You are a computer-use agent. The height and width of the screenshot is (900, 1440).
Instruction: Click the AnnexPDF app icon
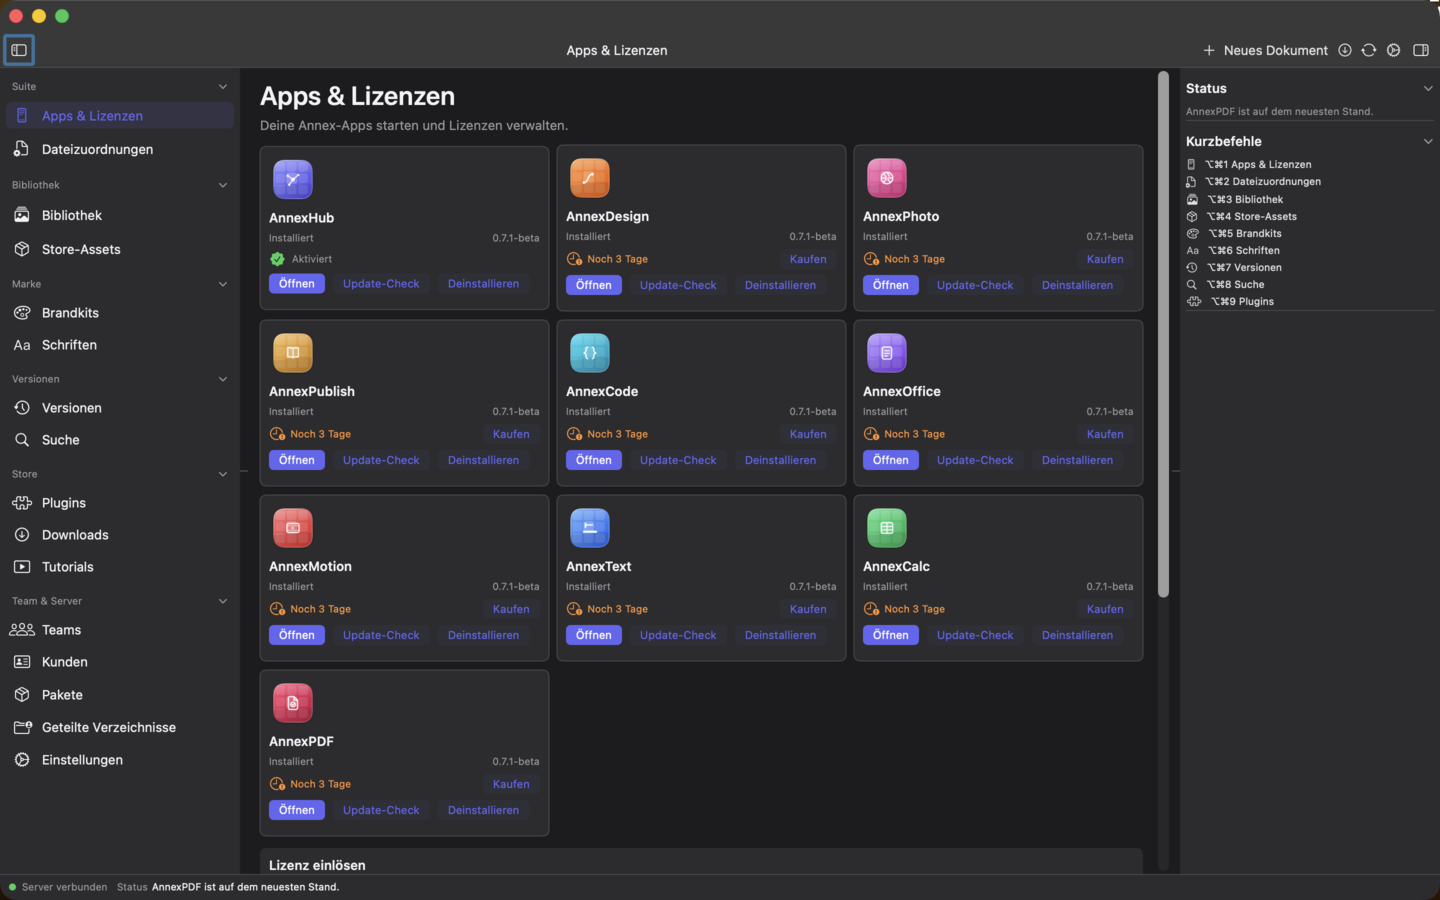tap(293, 703)
